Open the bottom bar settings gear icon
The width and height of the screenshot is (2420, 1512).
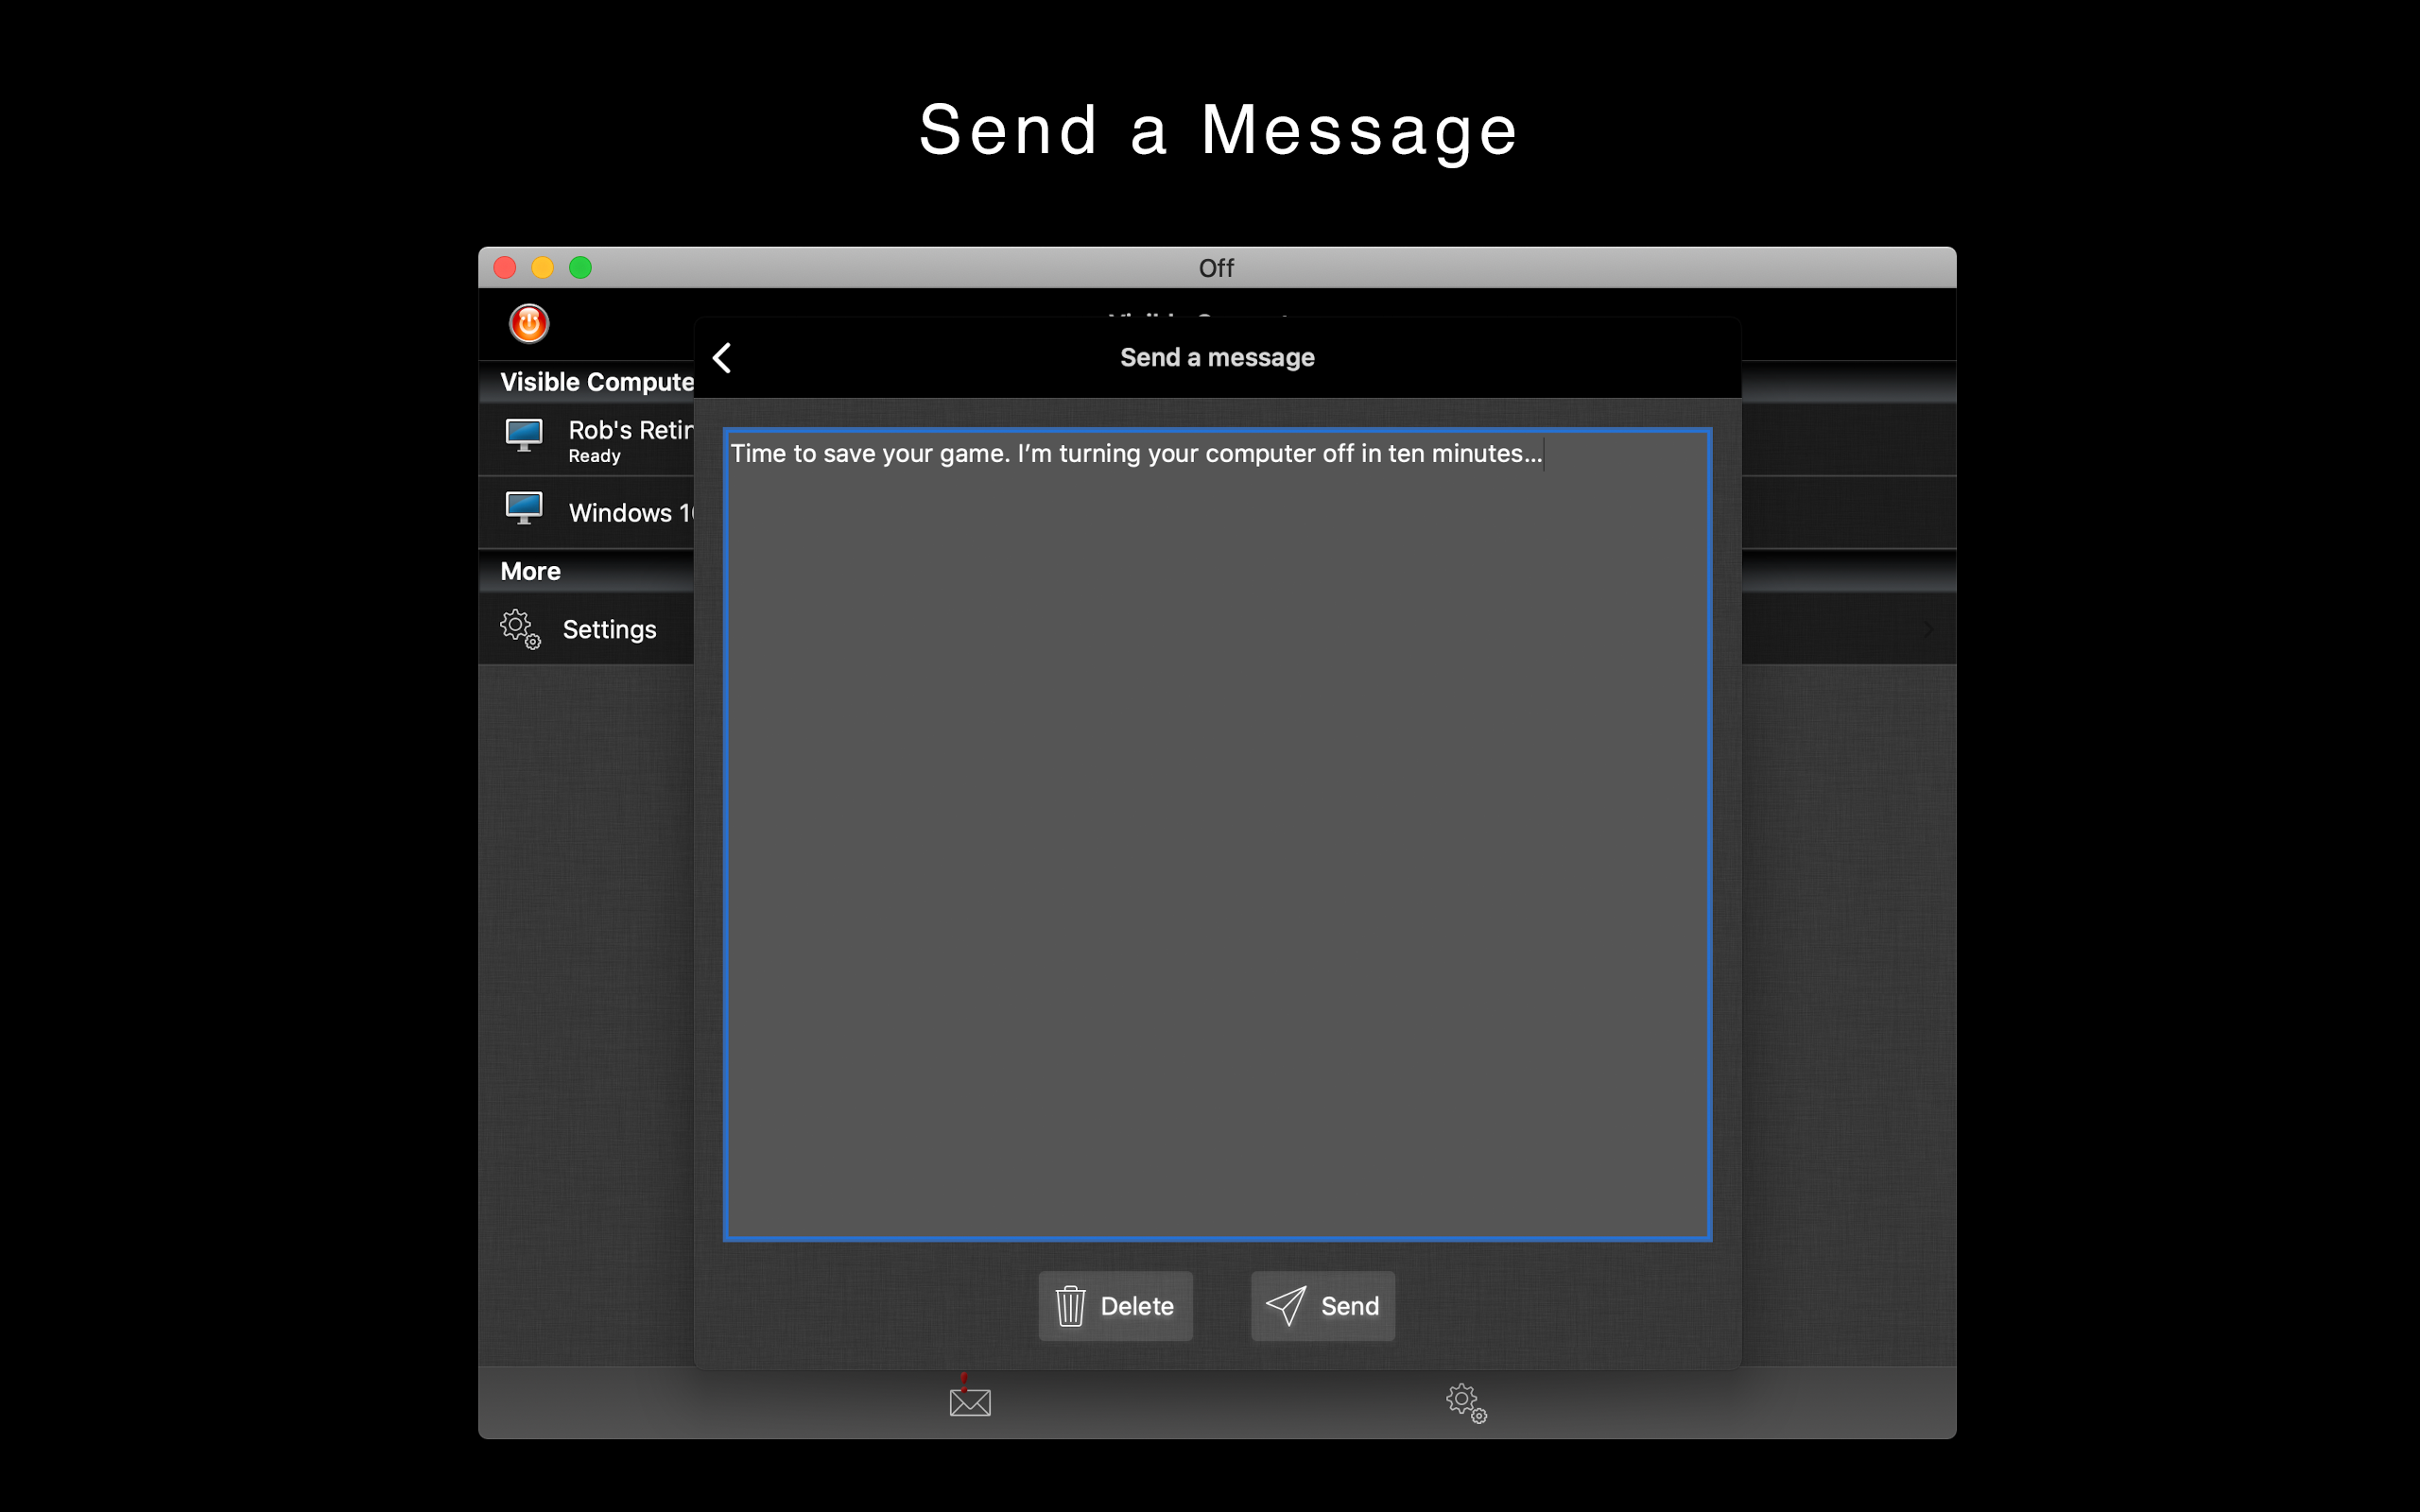(x=1466, y=1403)
